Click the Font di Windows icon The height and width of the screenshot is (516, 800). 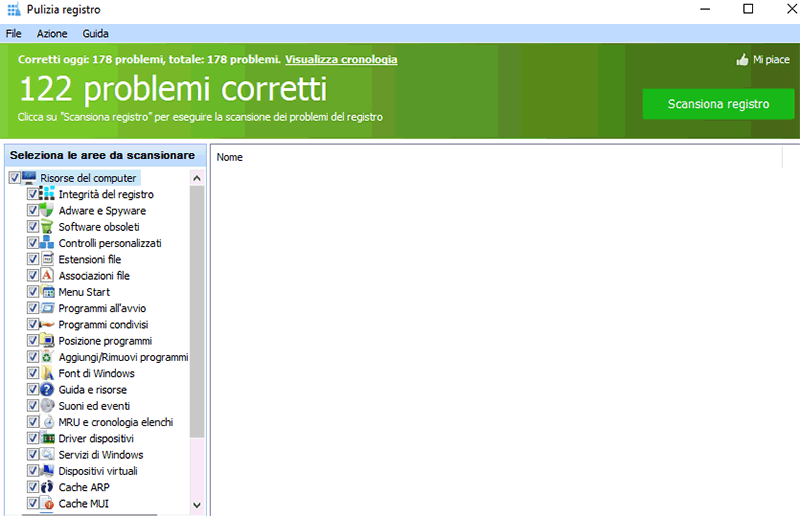[47, 373]
